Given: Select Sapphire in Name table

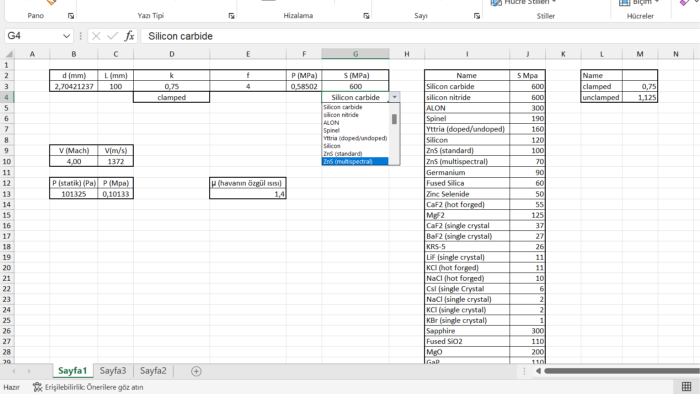Looking at the screenshot, I should click(x=467, y=331).
